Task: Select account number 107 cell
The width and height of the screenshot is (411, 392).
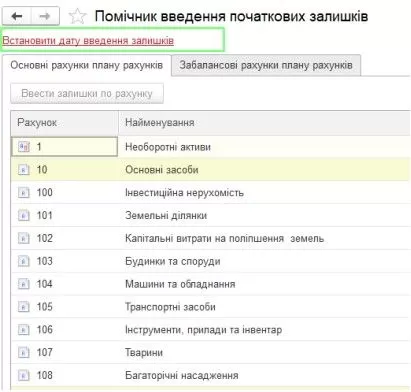Action: (65, 352)
